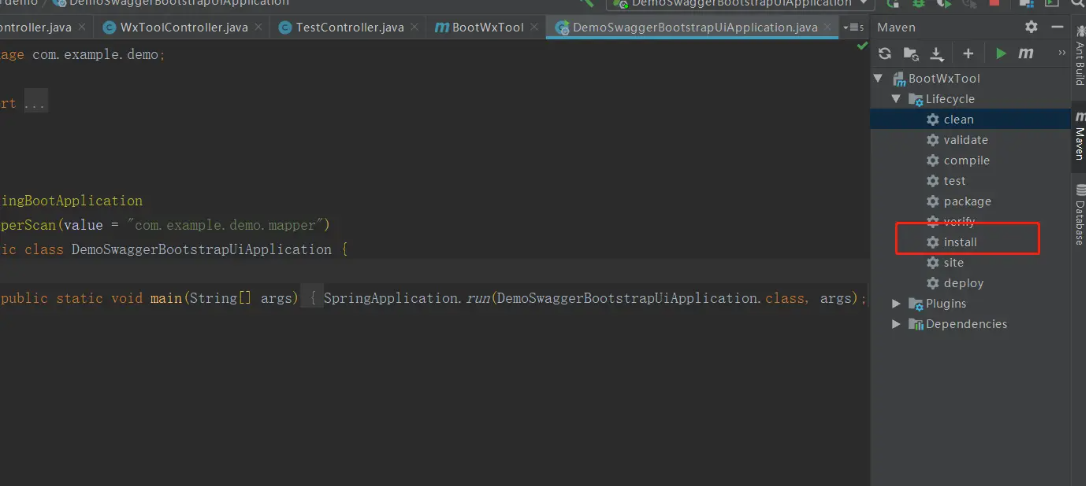Select the package lifecycle goal

pos(967,201)
